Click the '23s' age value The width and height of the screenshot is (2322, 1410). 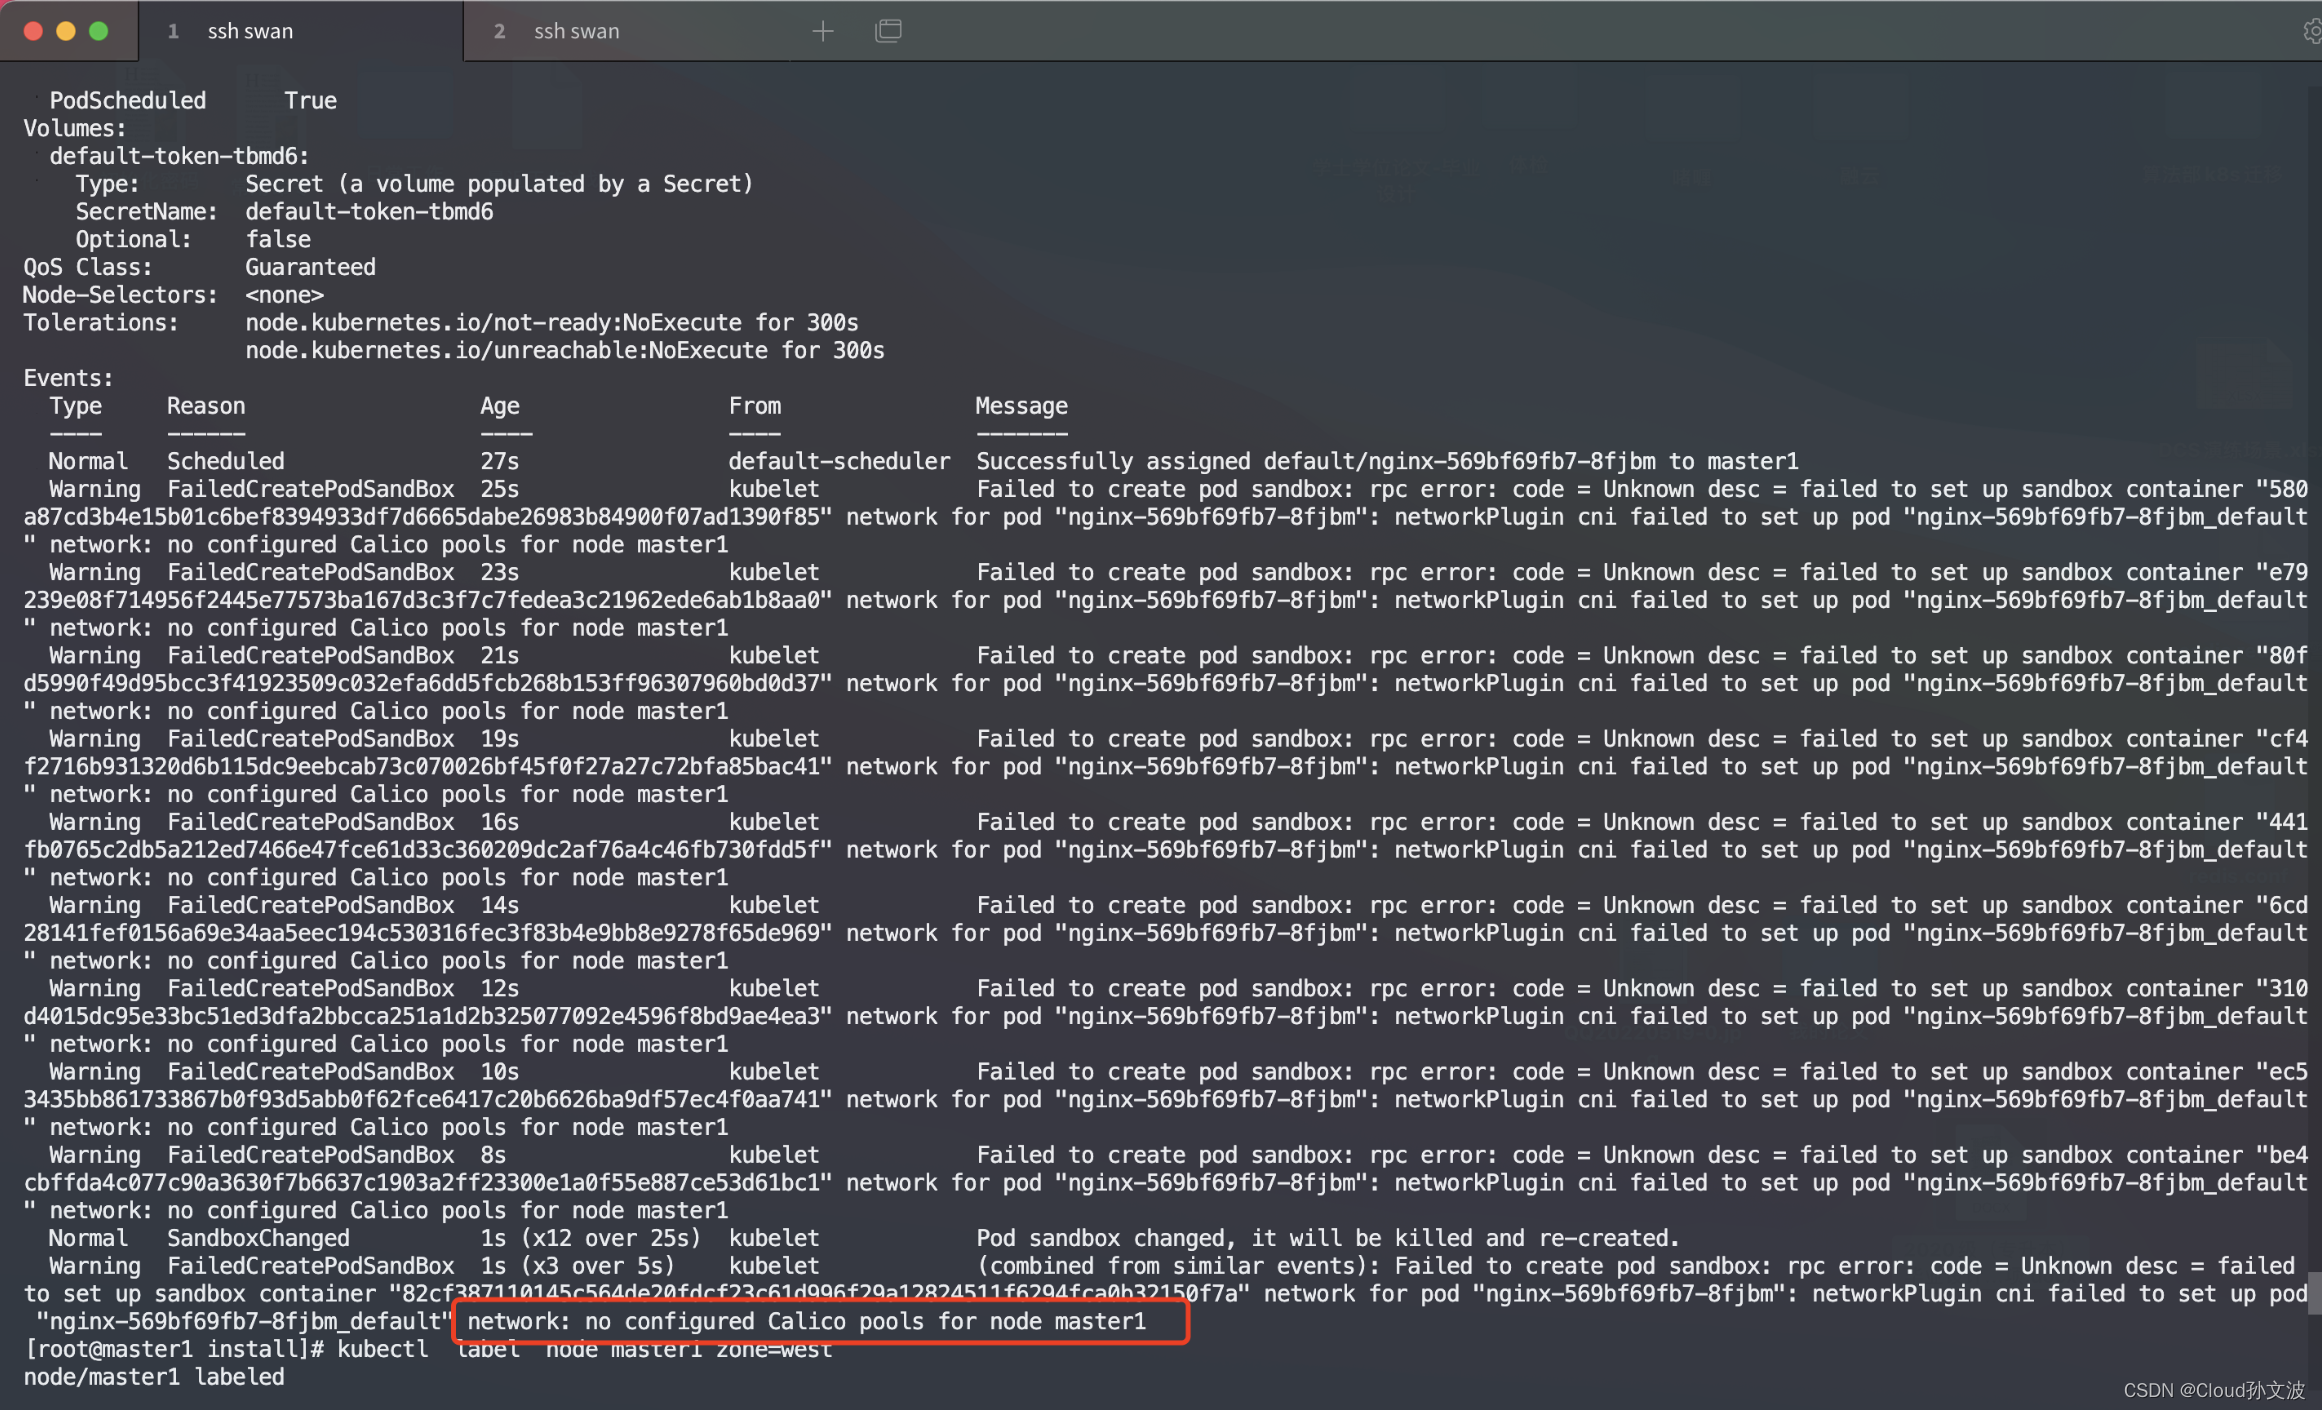pyautogui.click(x=499, y=573)
